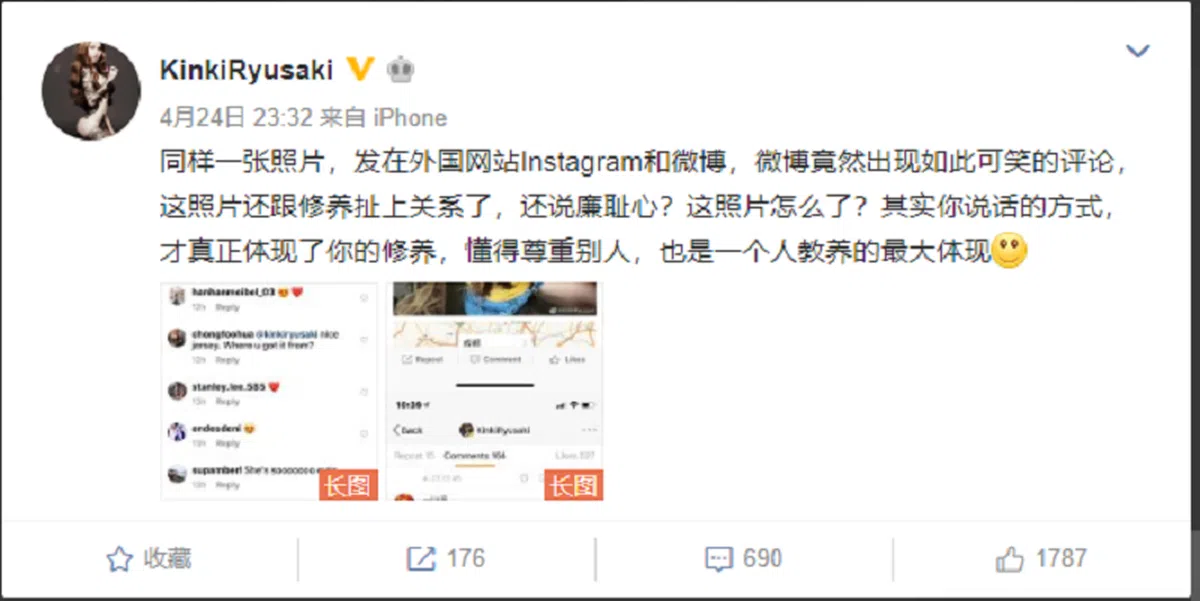1200x601 pixels.
Task: Click the repost count 176
Action: 465,558
